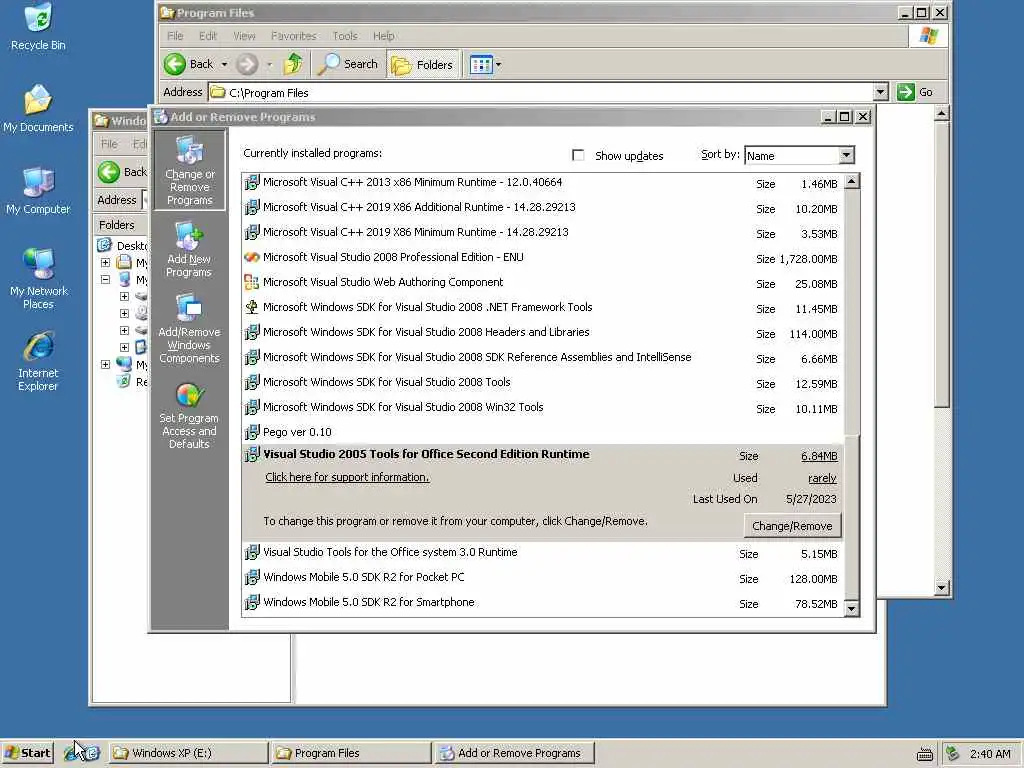Select Windows Mobile 5.0 SDK R2 for Smartphone
Screen dimensions: 1024x768
click(543, 603)
